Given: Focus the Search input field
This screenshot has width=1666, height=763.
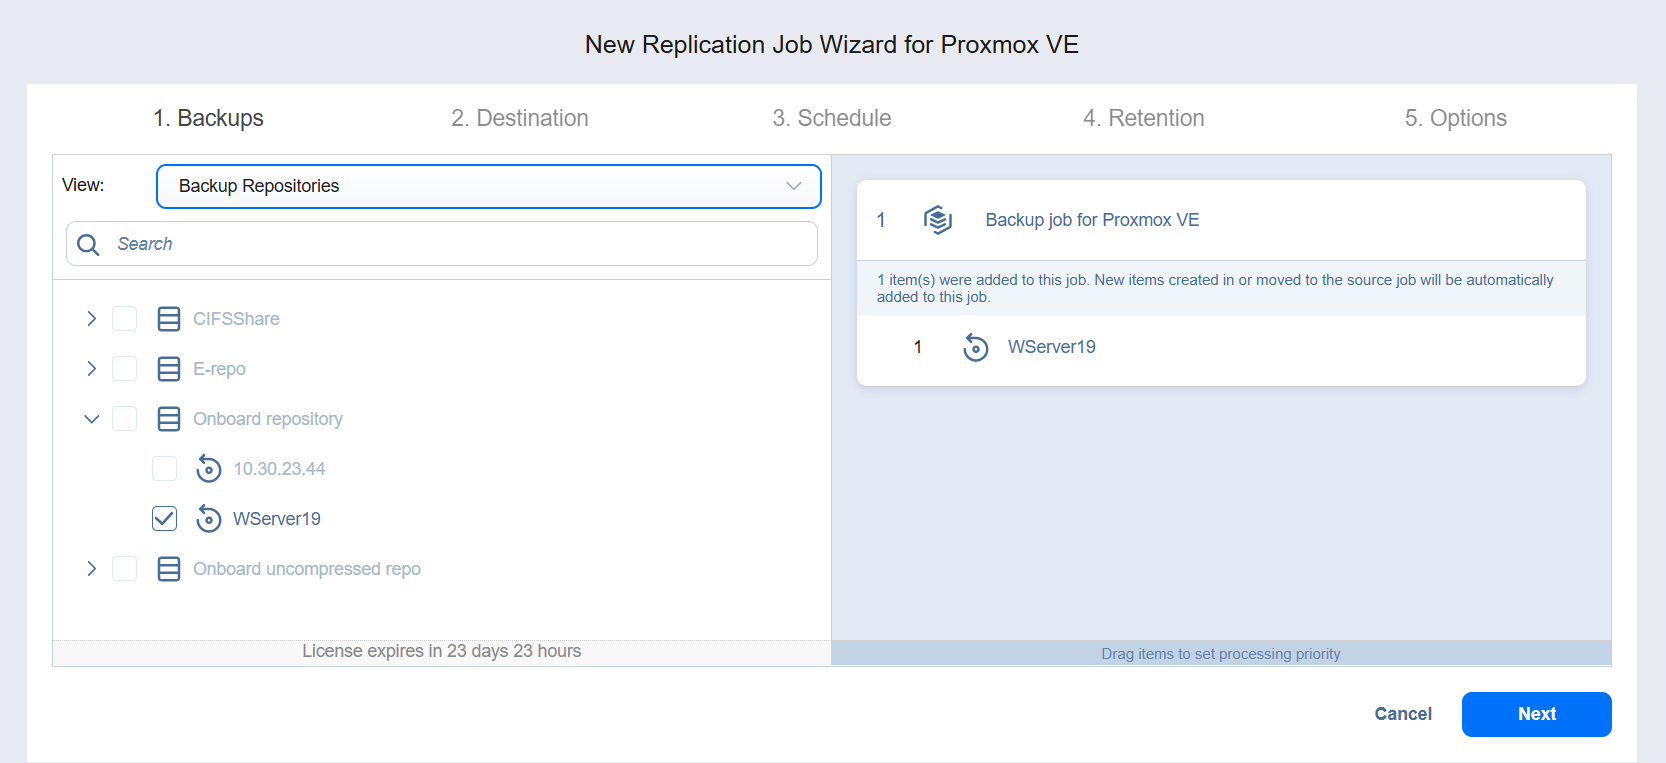Looking at the screenshot, I should (x=460, y=244).
